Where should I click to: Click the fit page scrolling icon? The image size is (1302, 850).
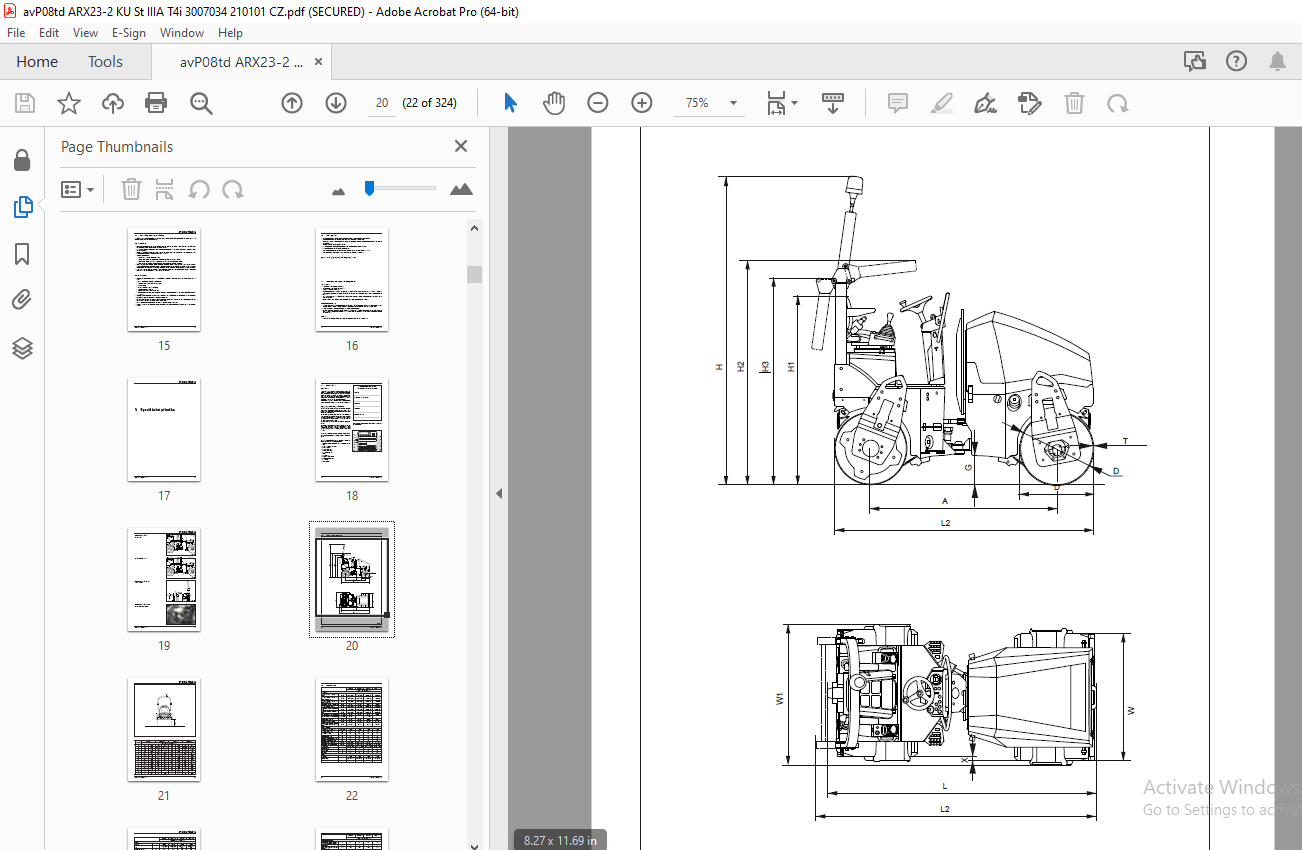[777, 103]
